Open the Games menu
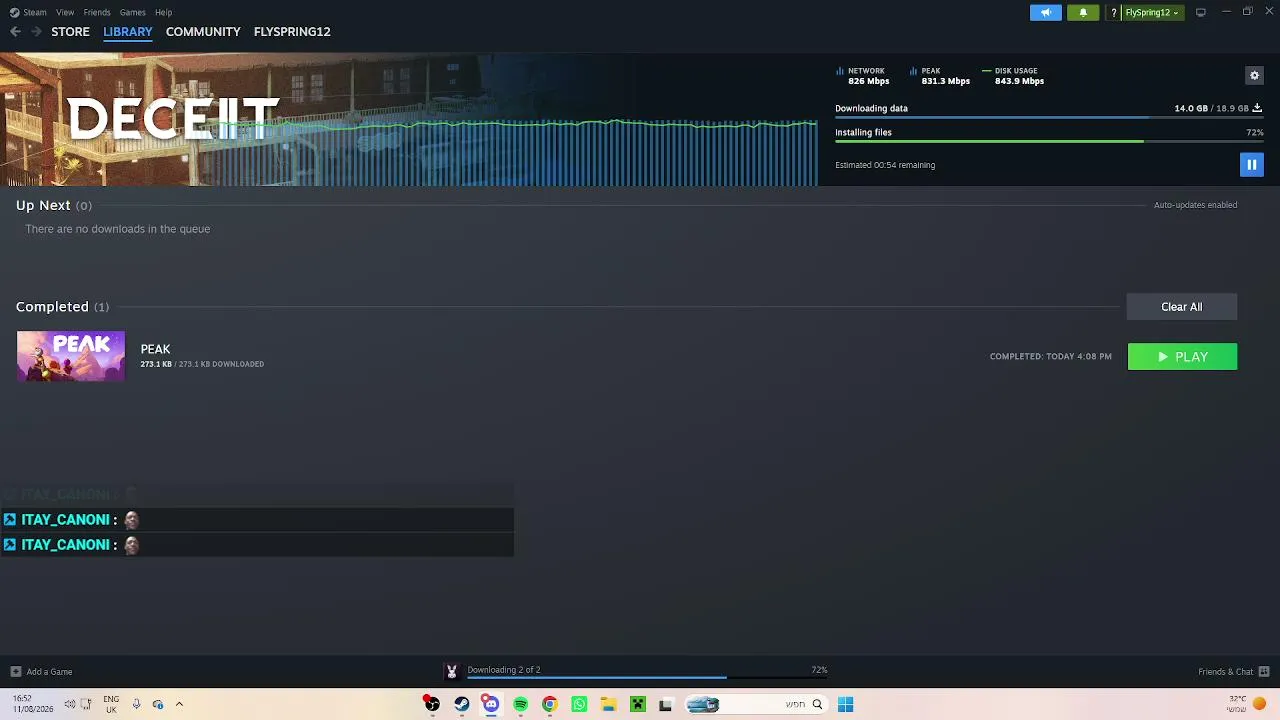 [132, 12]
